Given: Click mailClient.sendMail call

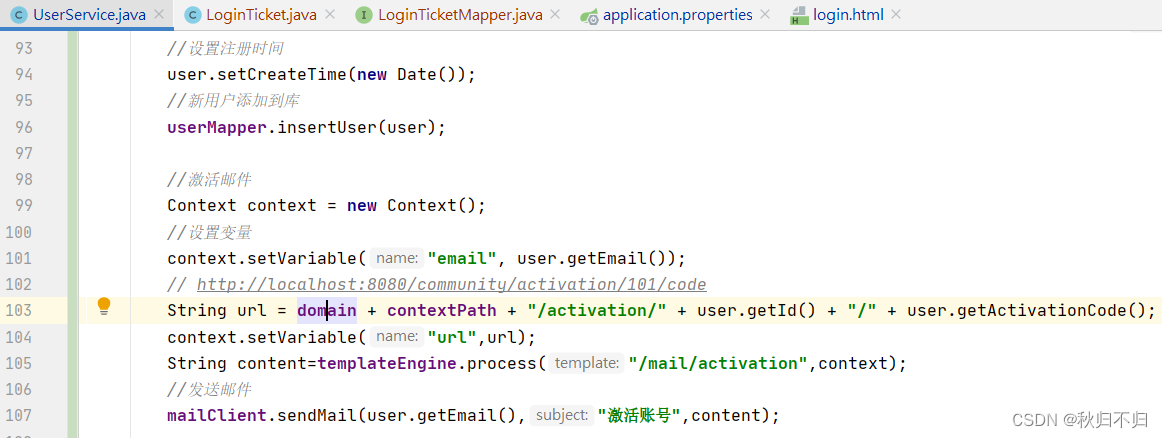Looking at the screenshot, I should 263,415.
